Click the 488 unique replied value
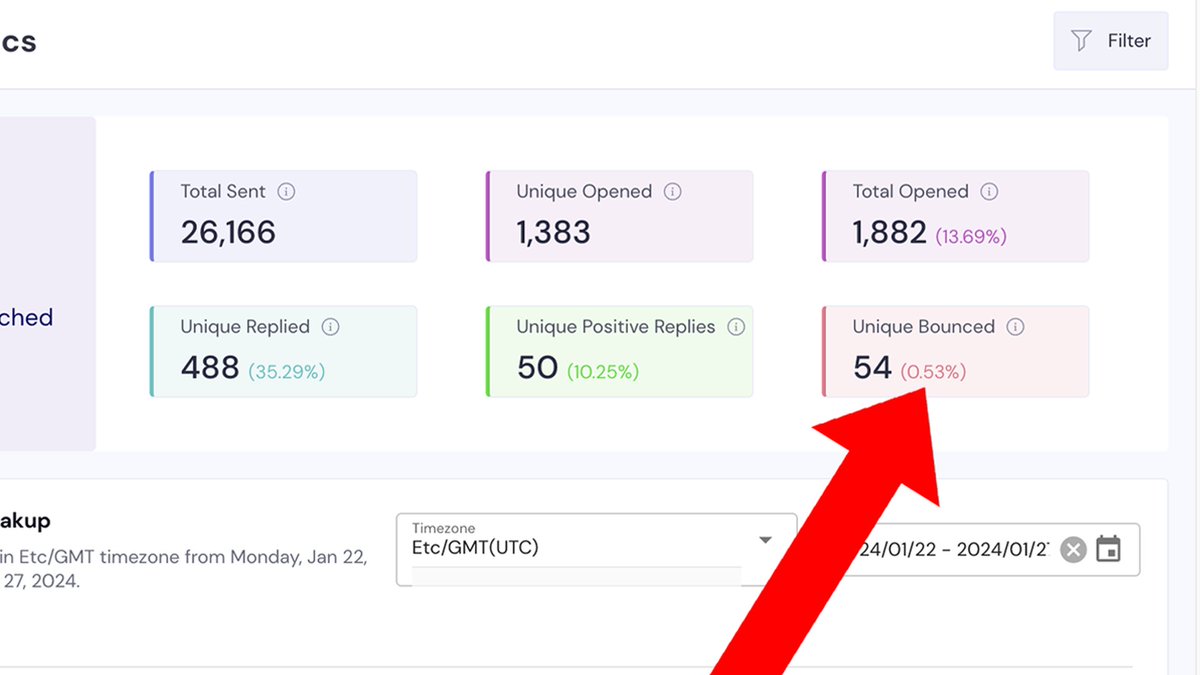This screenshot has height=675, width=1200. [210, 368]
